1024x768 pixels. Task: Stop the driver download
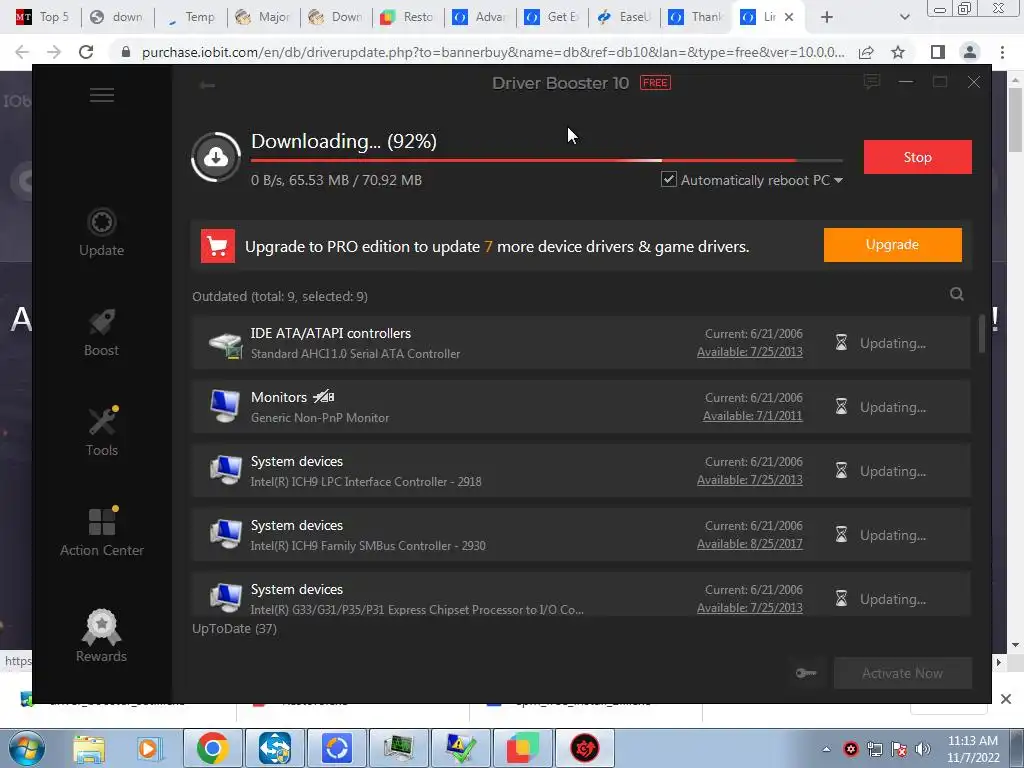pos(918,157)
